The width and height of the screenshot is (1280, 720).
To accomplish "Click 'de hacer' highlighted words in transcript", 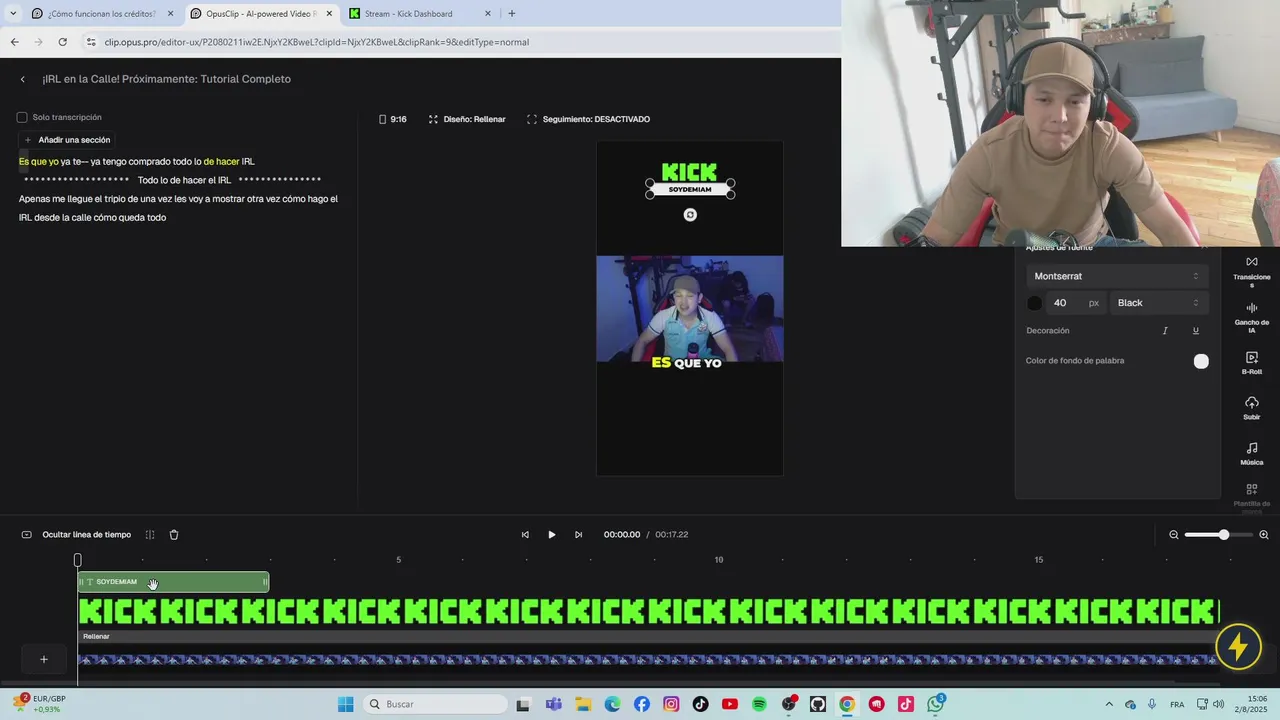I will pos(221,161).
